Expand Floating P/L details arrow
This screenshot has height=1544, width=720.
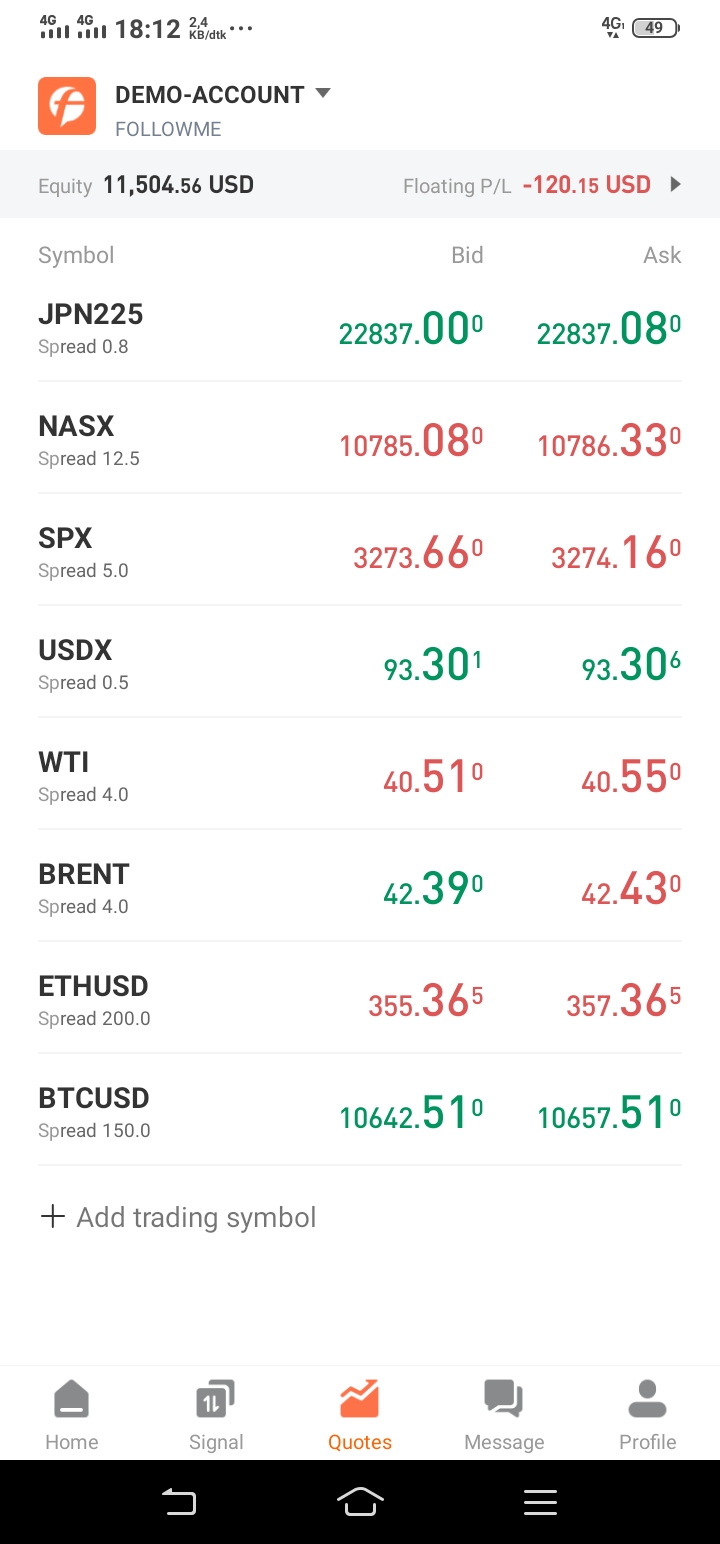(676, 184)
